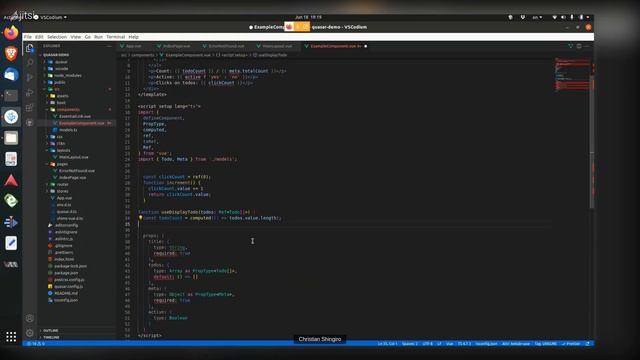Open the Selection menu
640x360 pixels.
57,37
